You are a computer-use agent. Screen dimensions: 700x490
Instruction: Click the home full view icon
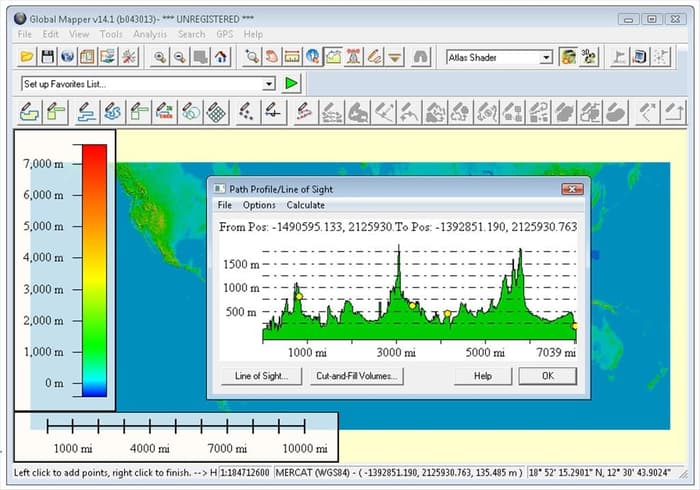click(220, 57)
